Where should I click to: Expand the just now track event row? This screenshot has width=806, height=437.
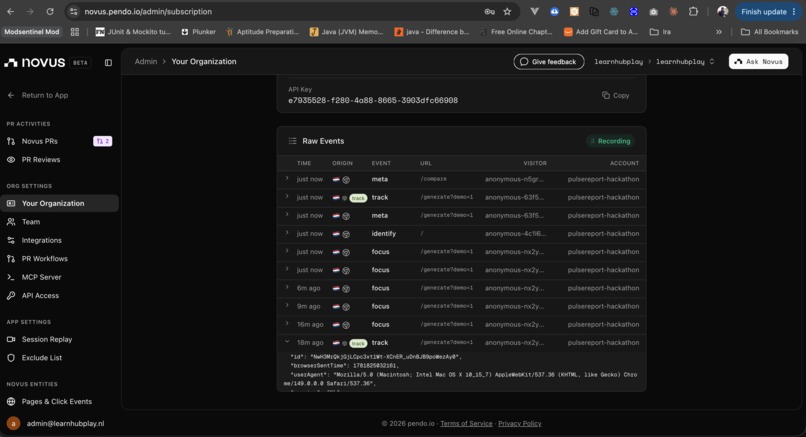287,196
